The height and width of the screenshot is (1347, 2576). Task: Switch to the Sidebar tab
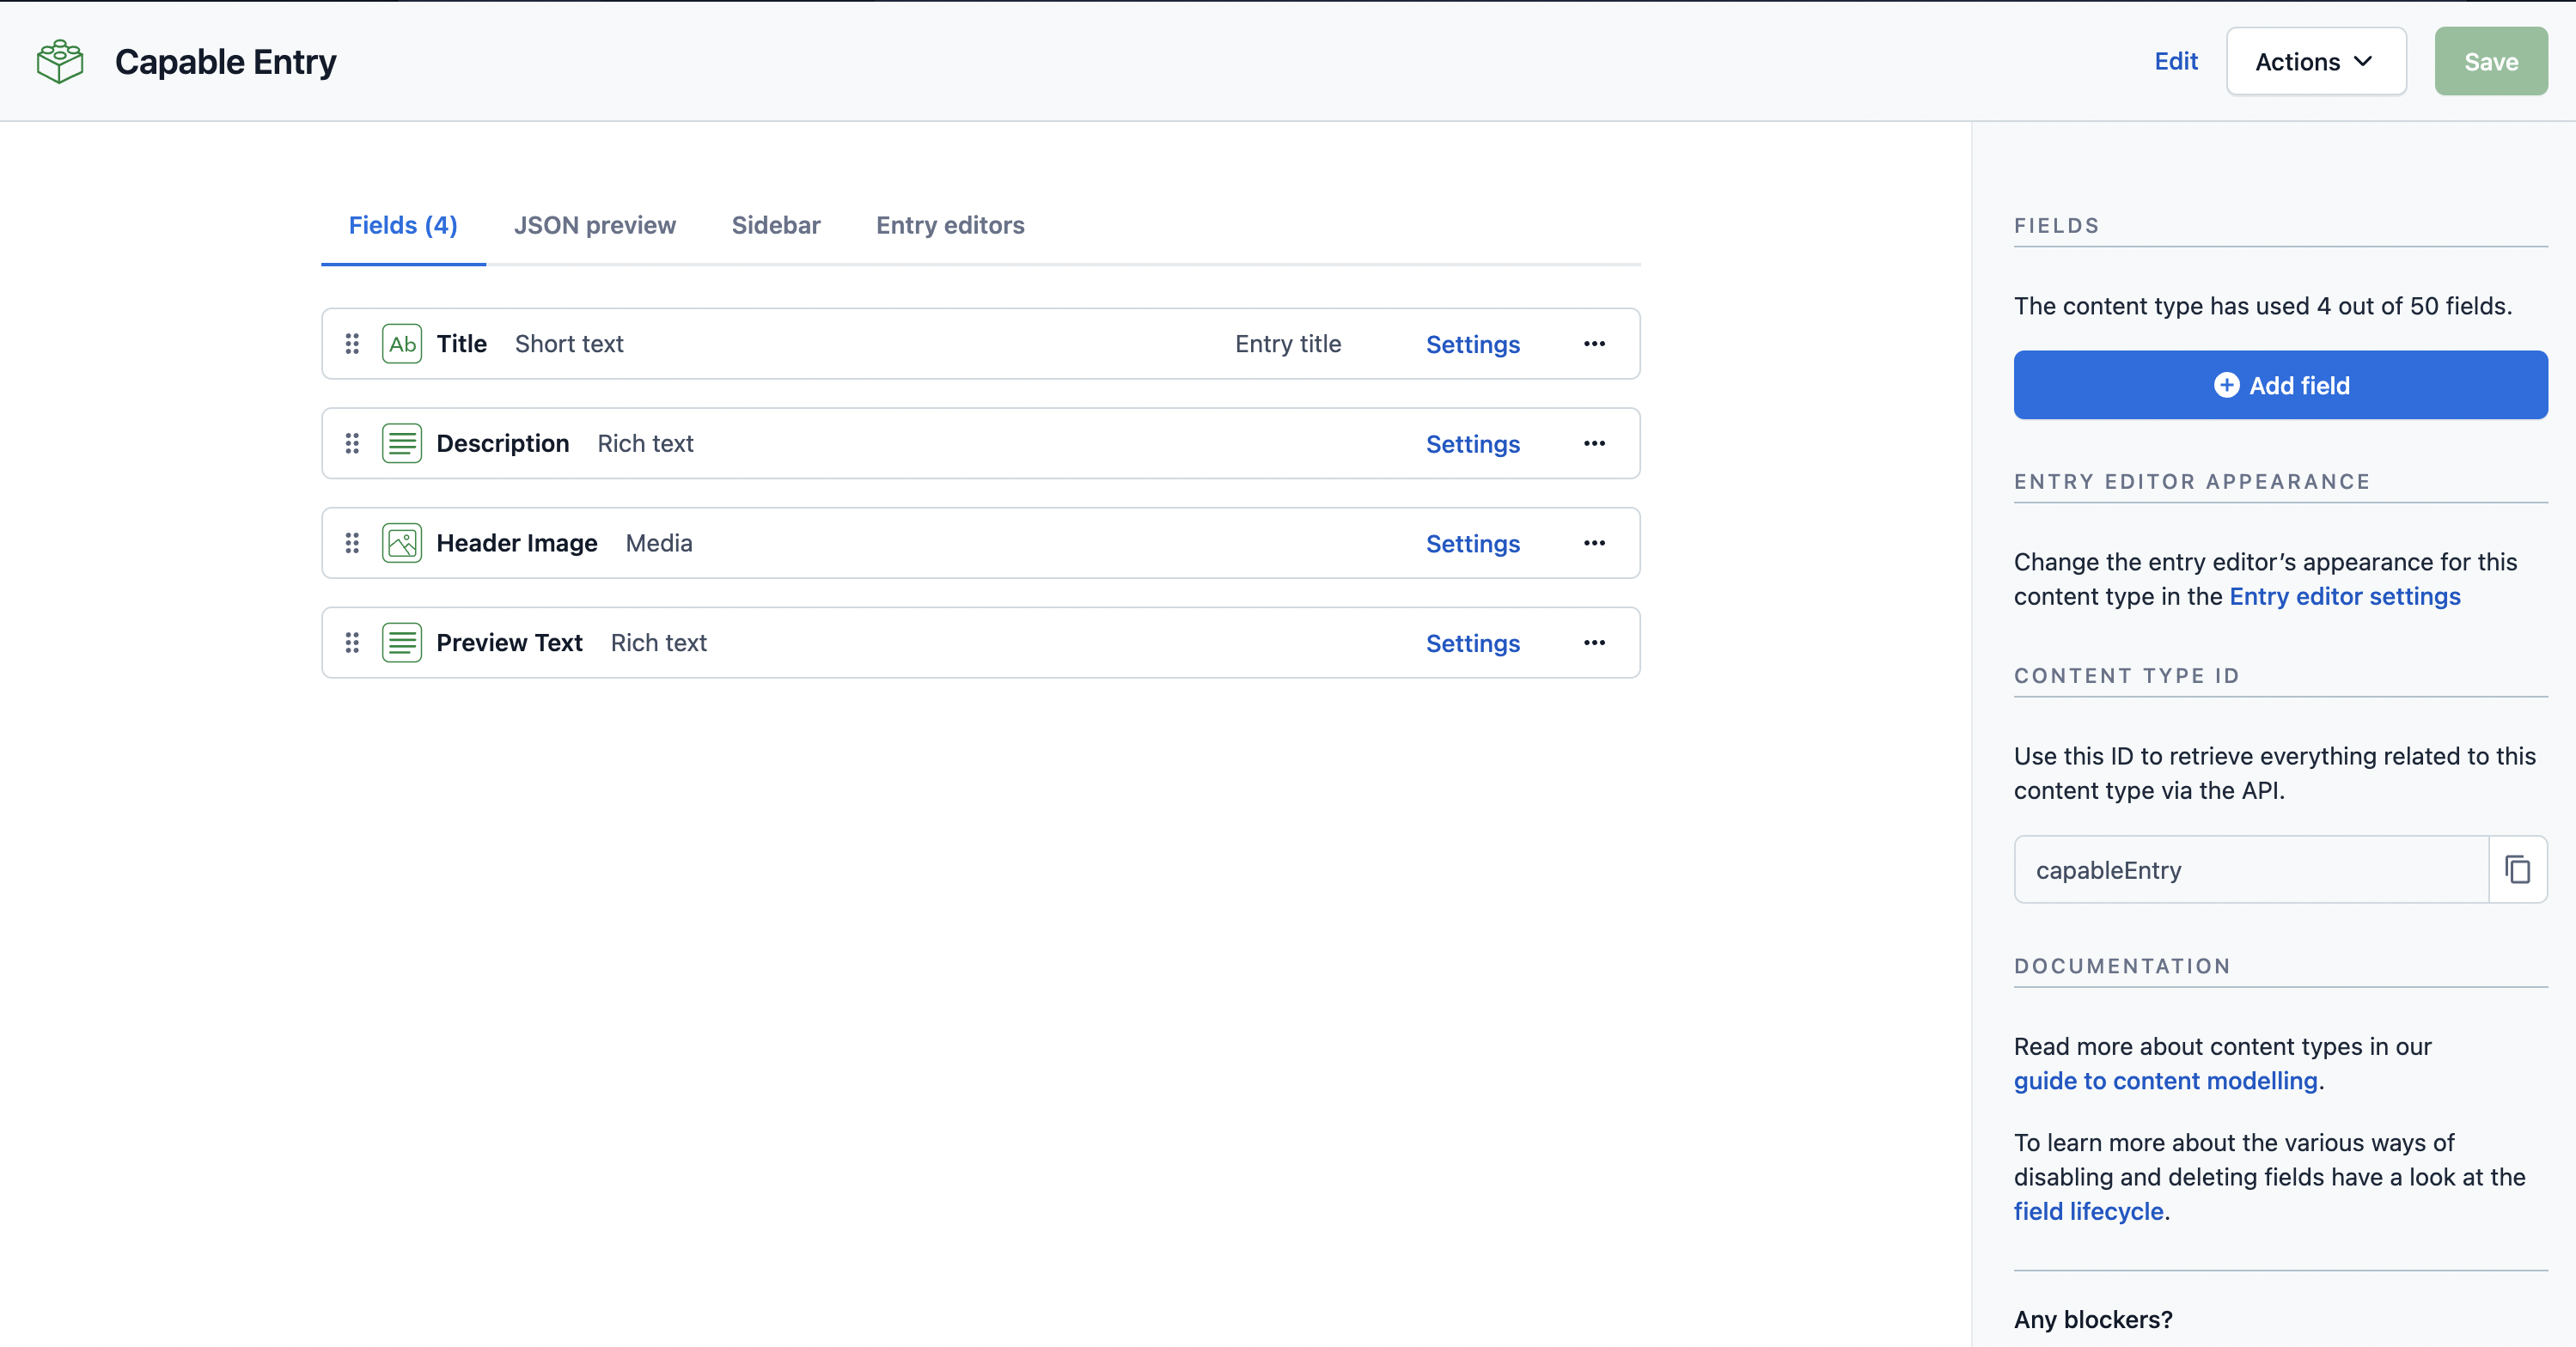[x=776, y=225]
